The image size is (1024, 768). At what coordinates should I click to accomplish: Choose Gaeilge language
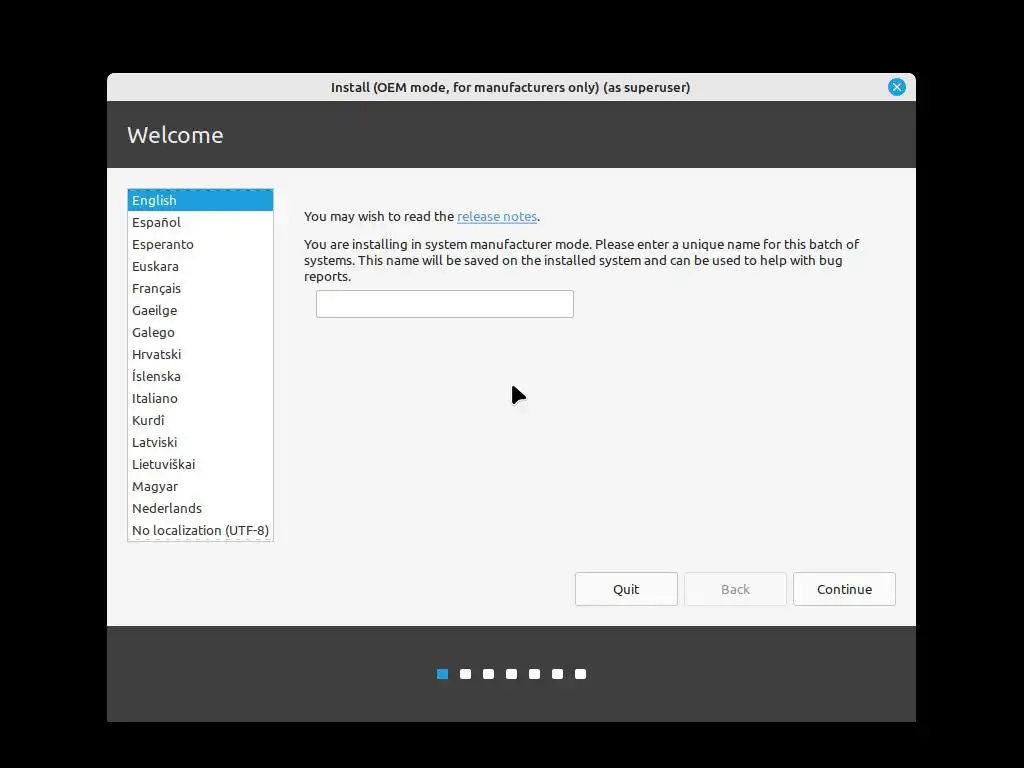coord(200,310)
